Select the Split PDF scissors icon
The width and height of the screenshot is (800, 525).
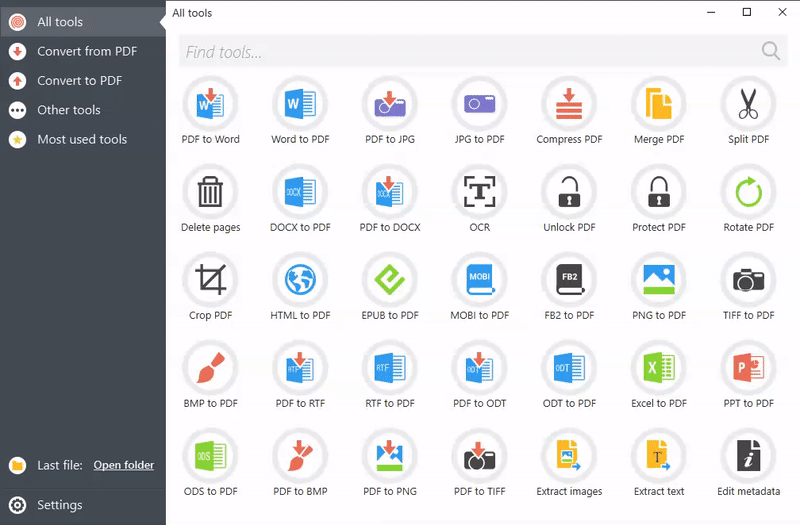(x=748, y=104)
